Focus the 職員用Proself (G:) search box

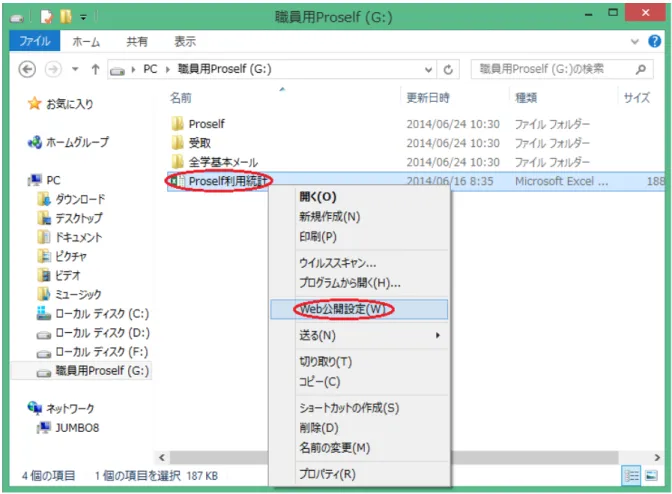click(562, 69)
